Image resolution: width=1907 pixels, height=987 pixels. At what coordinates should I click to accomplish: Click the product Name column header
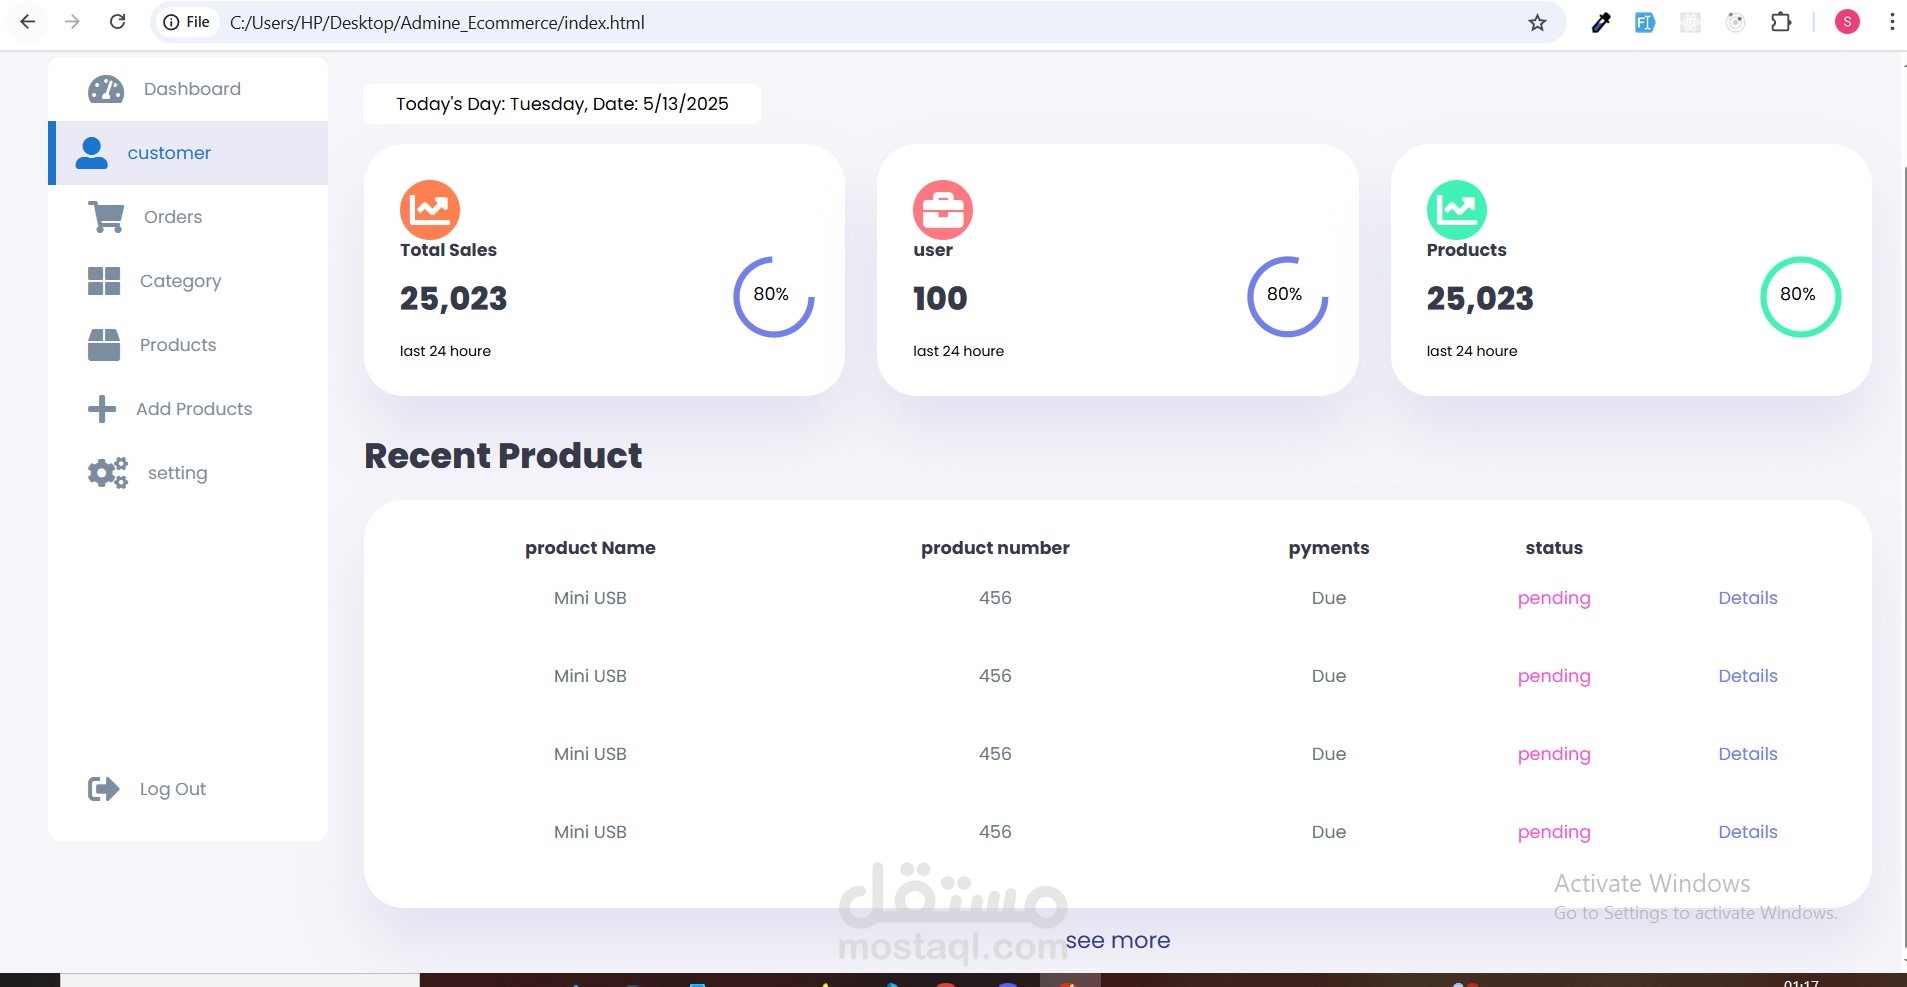(x=590, y=548)
